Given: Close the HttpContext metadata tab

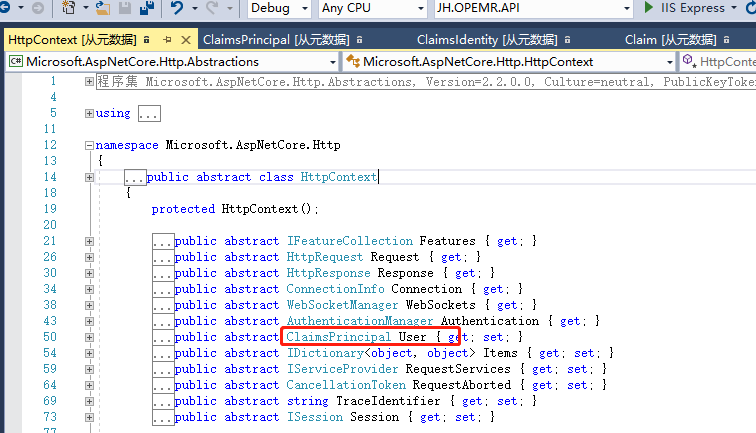Looking at the screenshot, I should pos(186,40).
